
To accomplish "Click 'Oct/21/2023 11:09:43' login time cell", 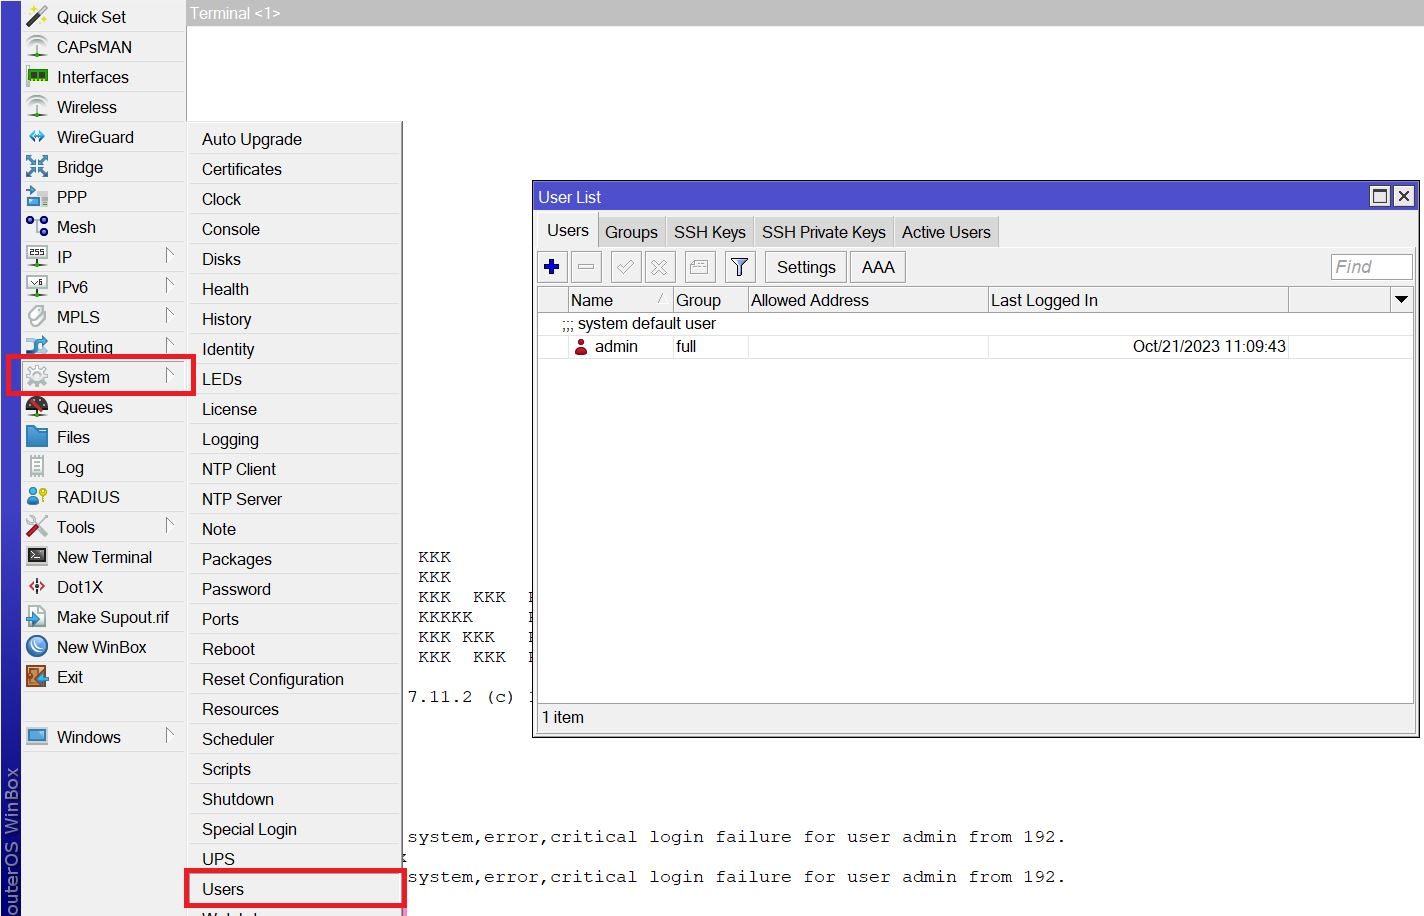I will (1138, 347).
